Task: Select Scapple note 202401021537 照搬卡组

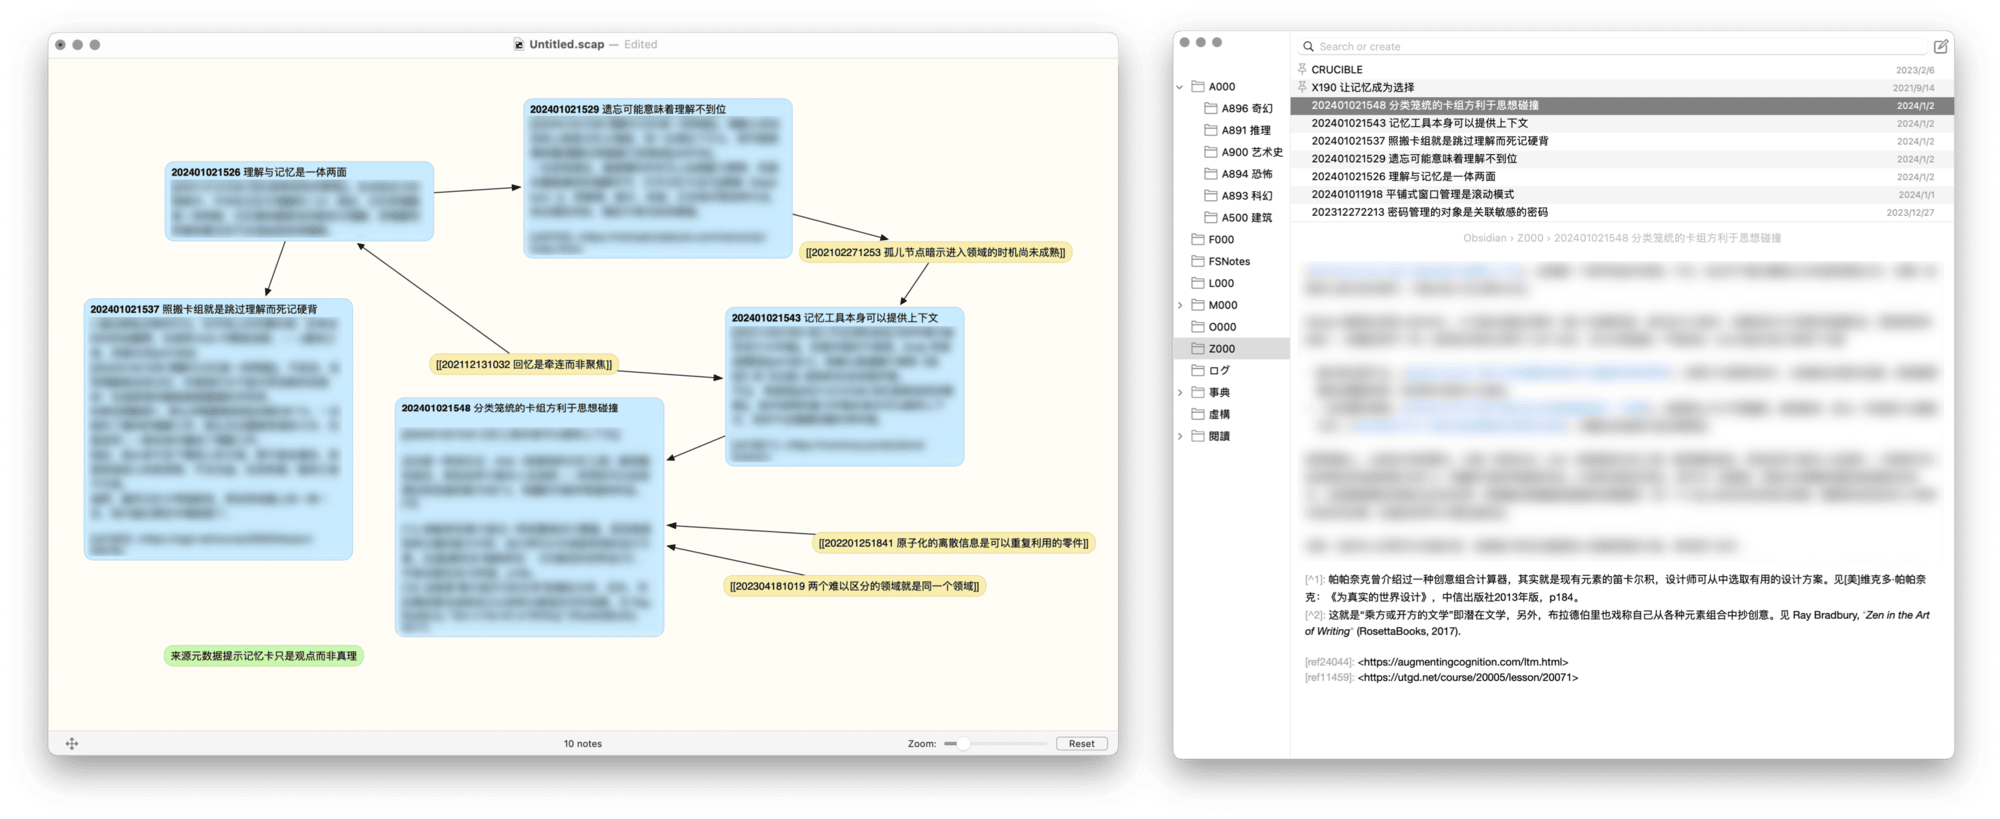Action: [218, 429]
